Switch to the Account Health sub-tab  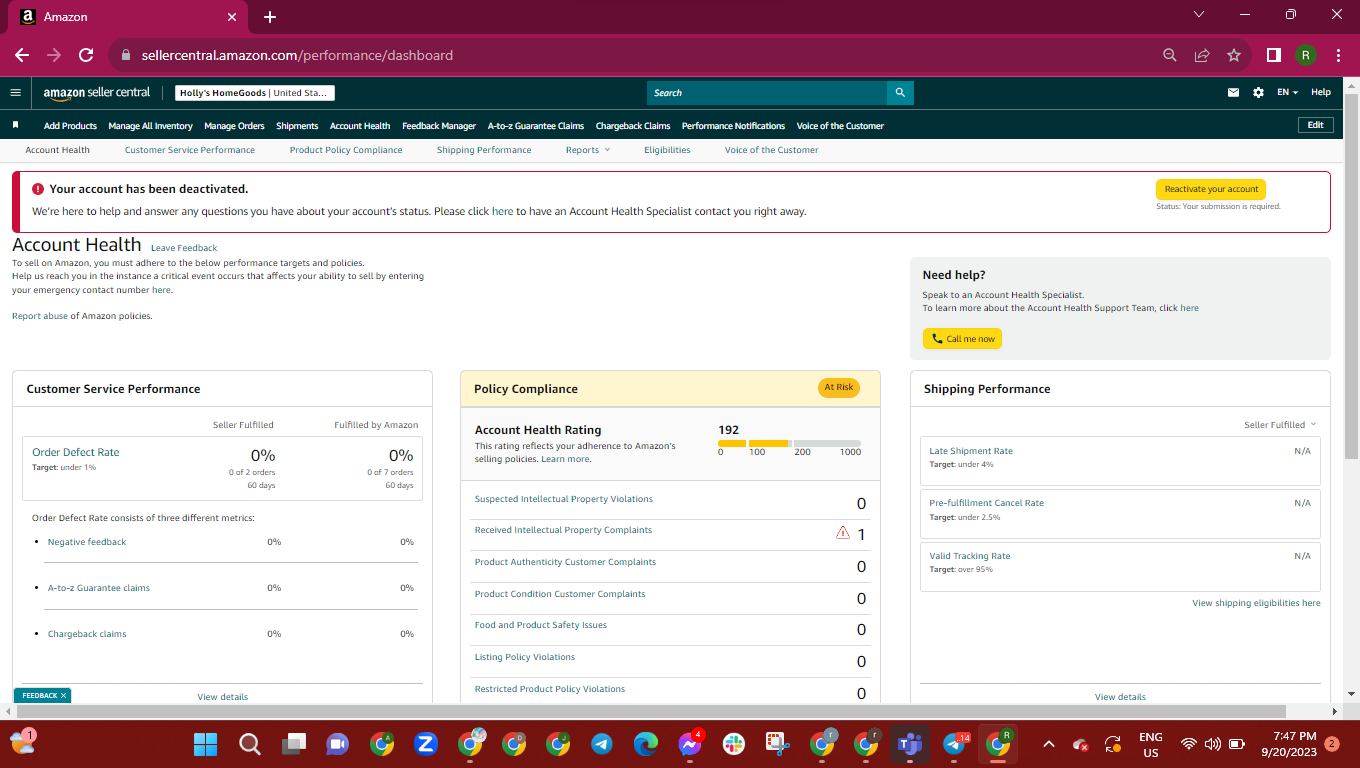pyautogui.click(x=58, y=150)
